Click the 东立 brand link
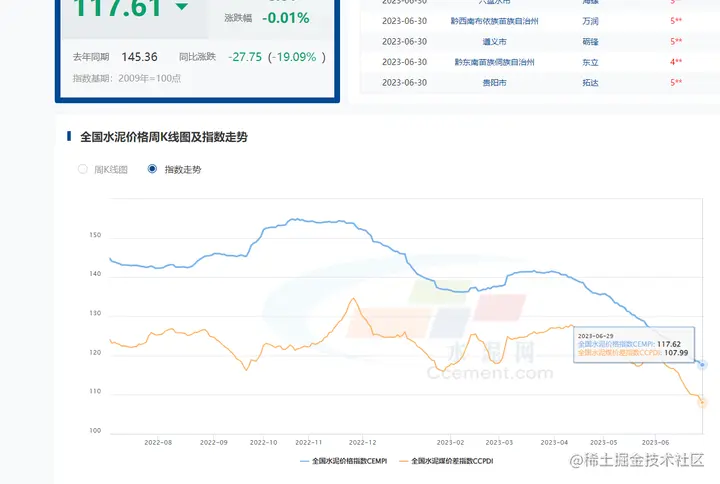The width and height of the screenshot is (720, 484). click(590, 62)
